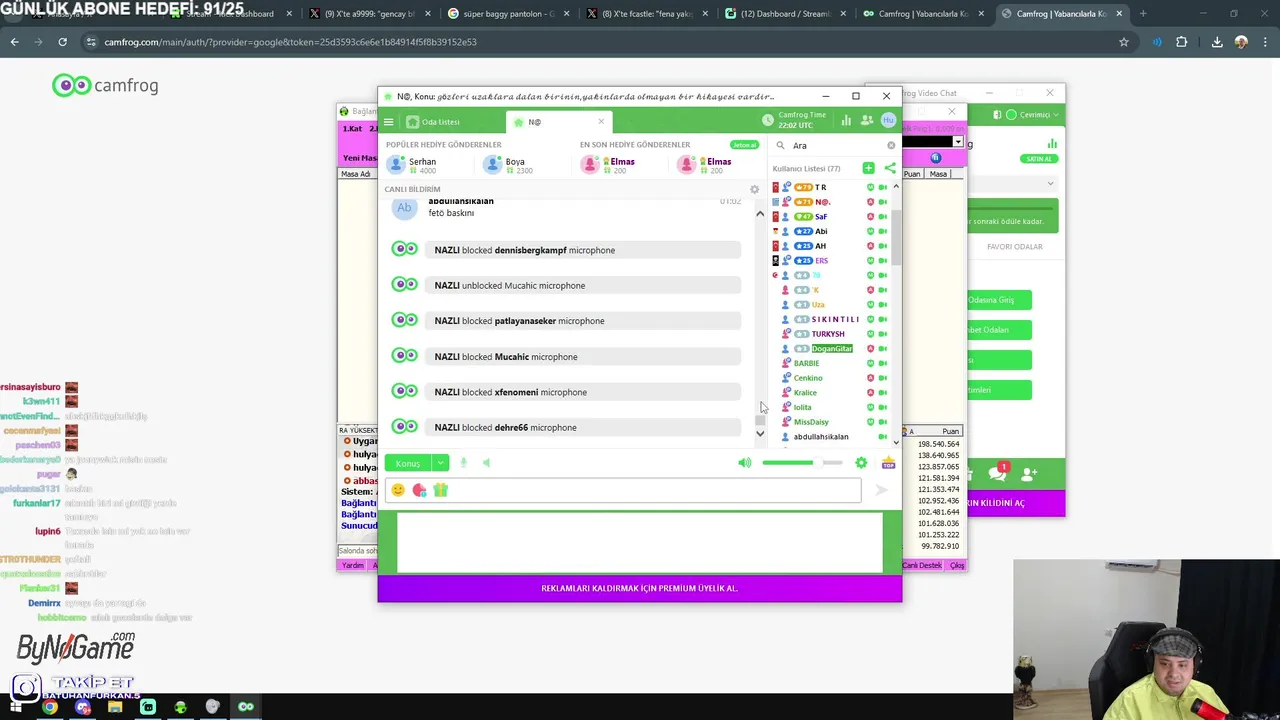Click the Windows Start button

pos(14,707)
